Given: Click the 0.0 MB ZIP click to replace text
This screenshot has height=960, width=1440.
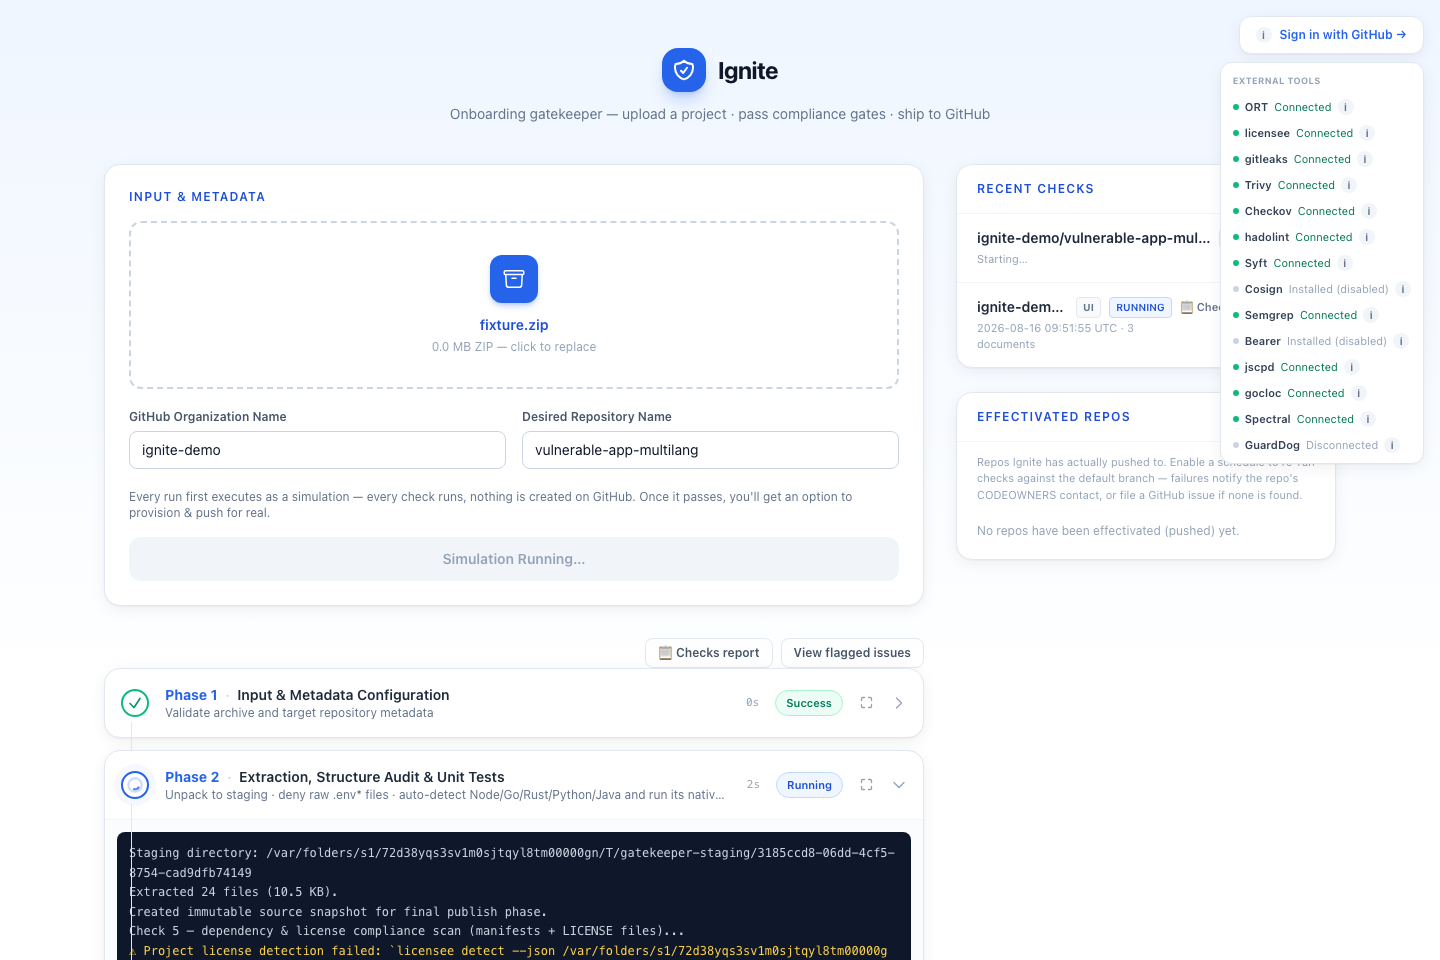Looking at the screenshot, I should (514, 347).
